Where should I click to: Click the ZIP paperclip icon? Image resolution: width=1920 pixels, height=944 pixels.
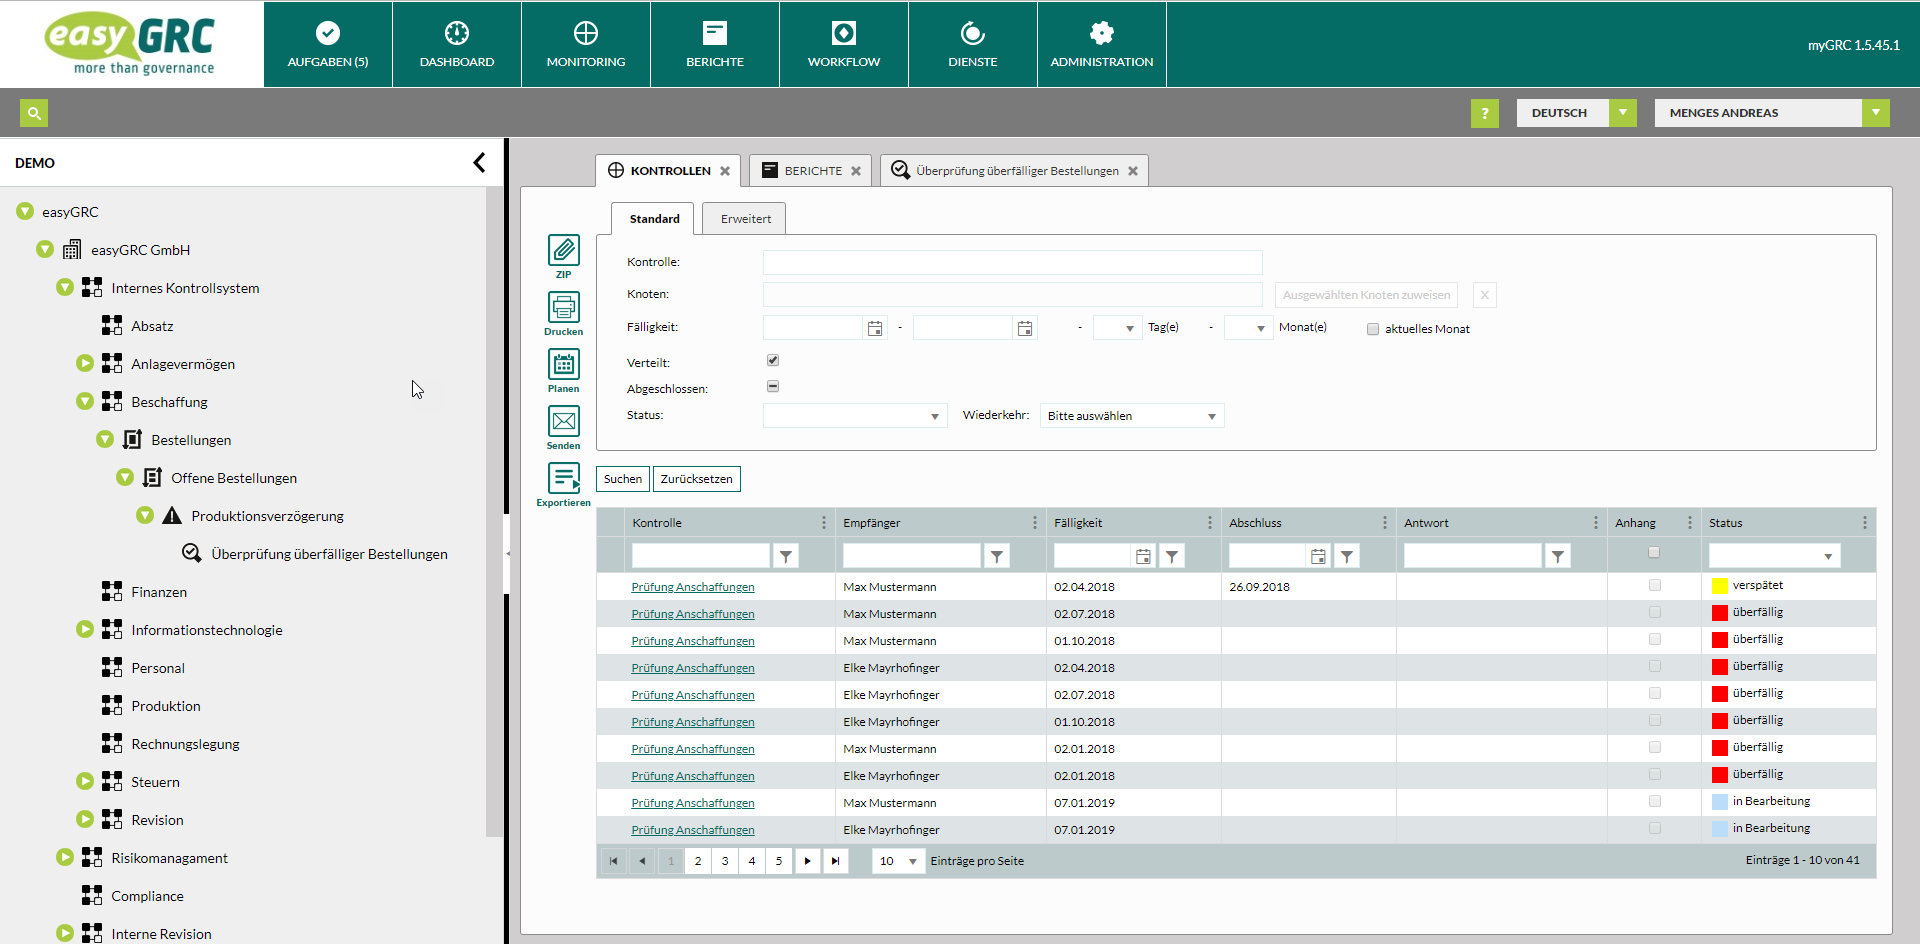click(x=563, y=250)
